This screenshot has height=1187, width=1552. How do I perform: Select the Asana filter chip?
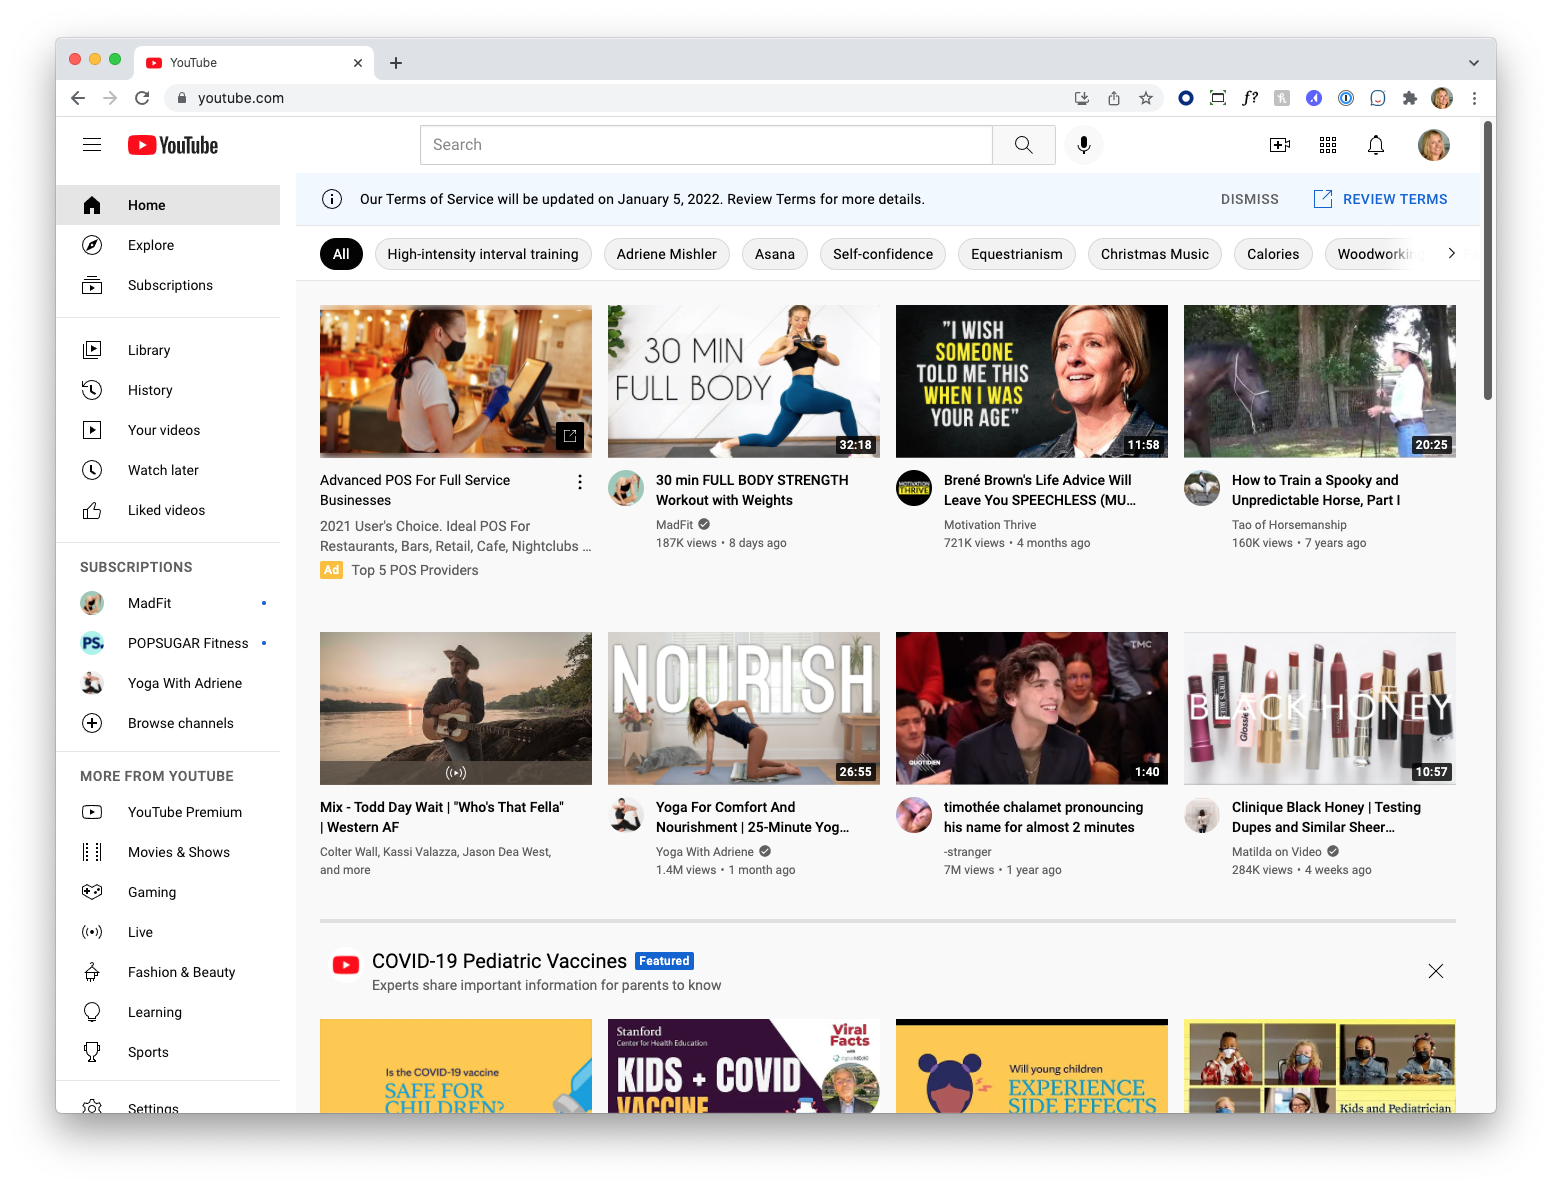(775, 254)
